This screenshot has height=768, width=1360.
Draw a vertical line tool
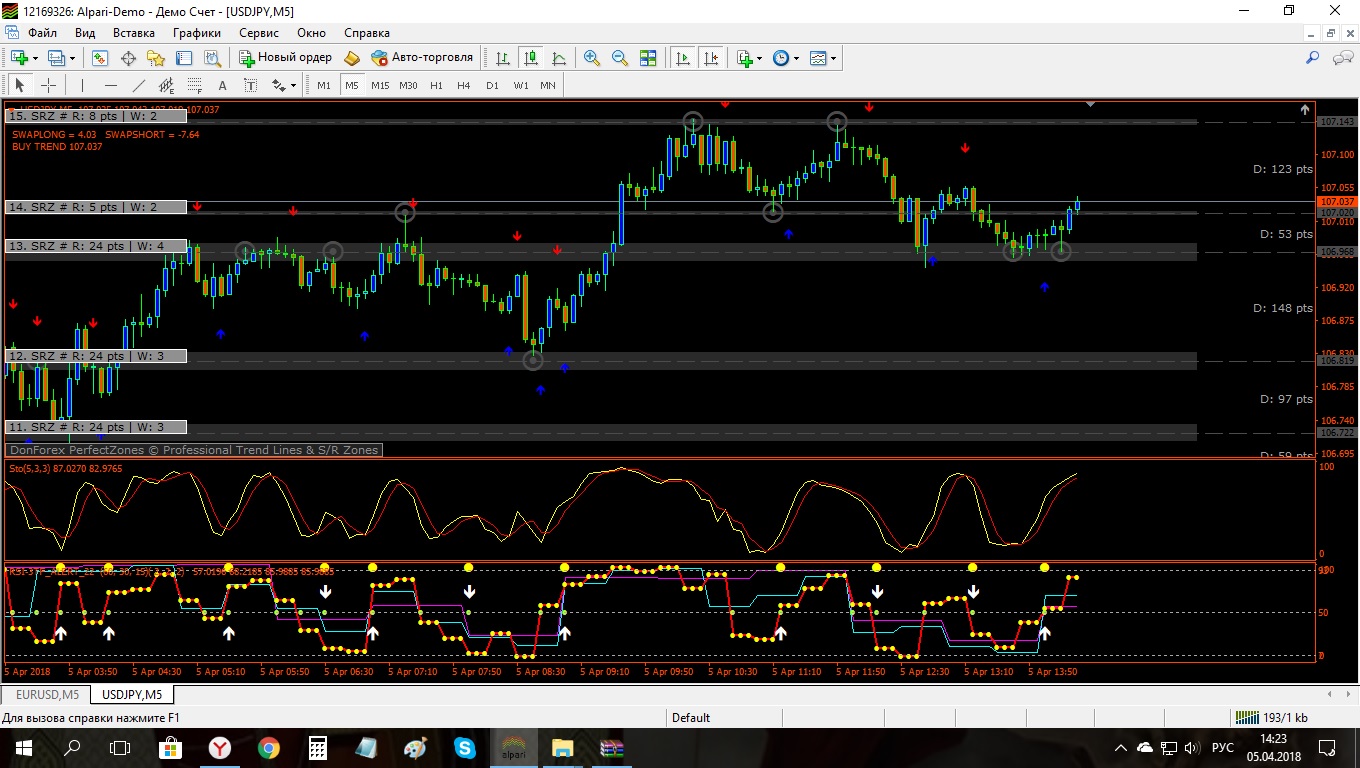pyautogui.click(x=82, y=85)
